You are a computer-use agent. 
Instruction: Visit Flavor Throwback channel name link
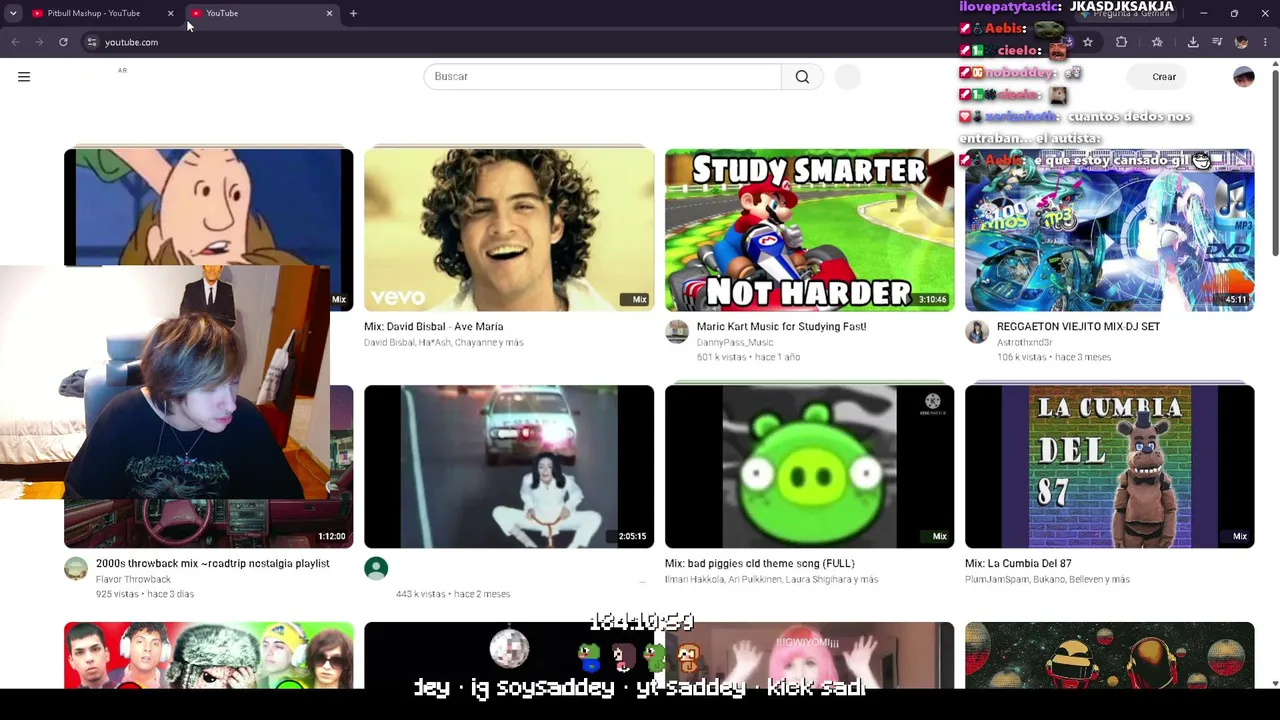tap(133, 580)
